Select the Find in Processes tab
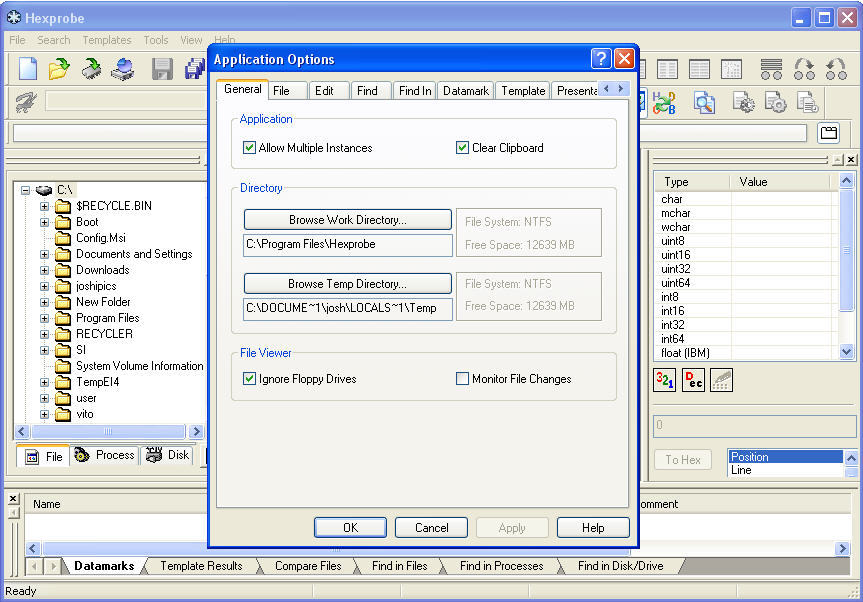Image resolution: width=863 pixels, height=602 pixels. [501, 566]
